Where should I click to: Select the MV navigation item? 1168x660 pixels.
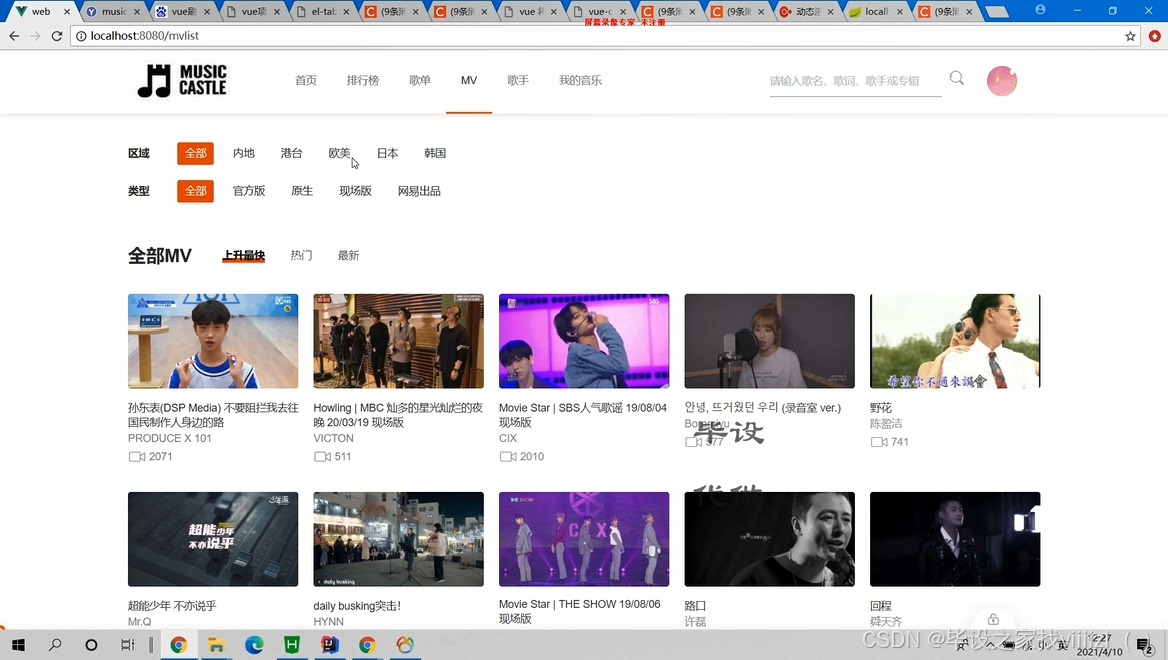[469, 80]
